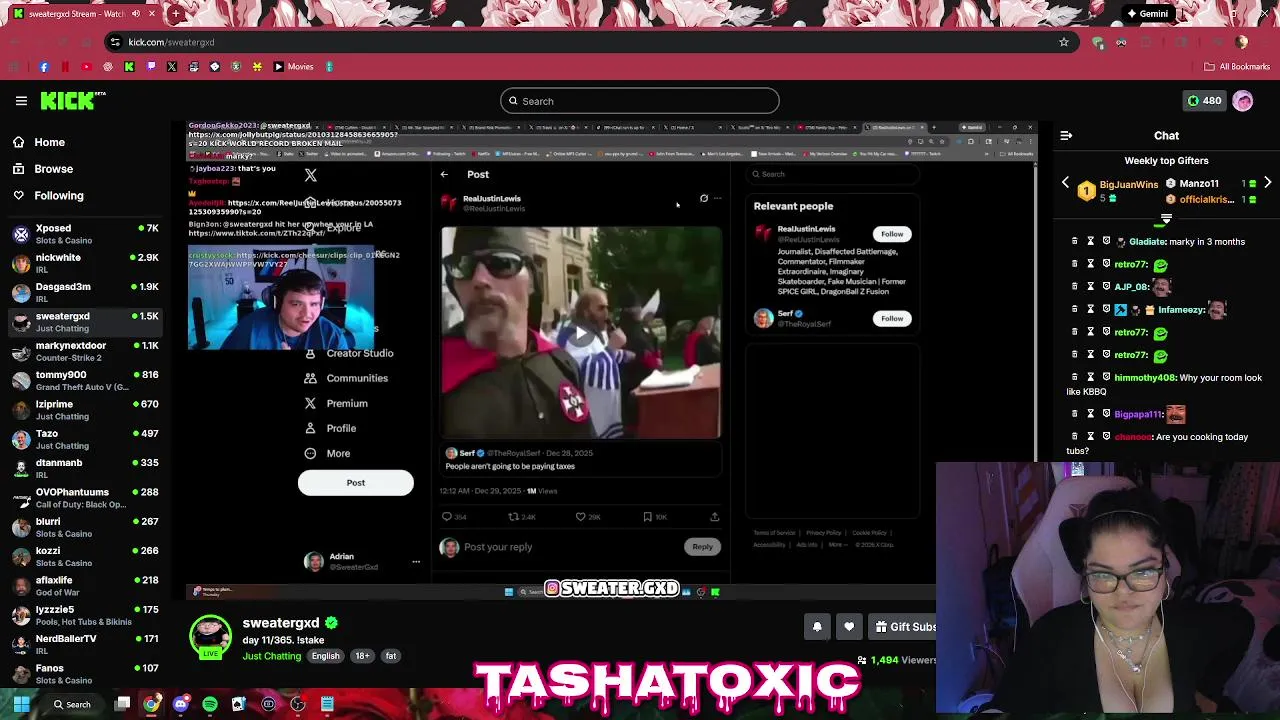Open X bookmark icon
Image resolution: width=1280 pixels, height=720 pixels.
[x=172, y=67]
